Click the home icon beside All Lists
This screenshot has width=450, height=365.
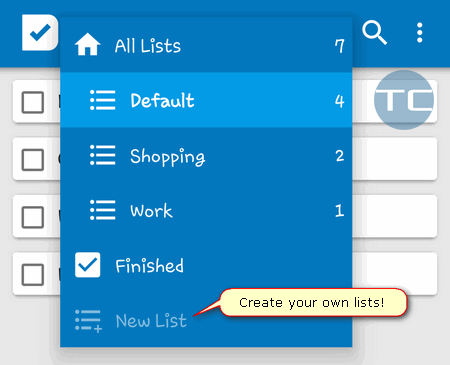click(87, 44)
